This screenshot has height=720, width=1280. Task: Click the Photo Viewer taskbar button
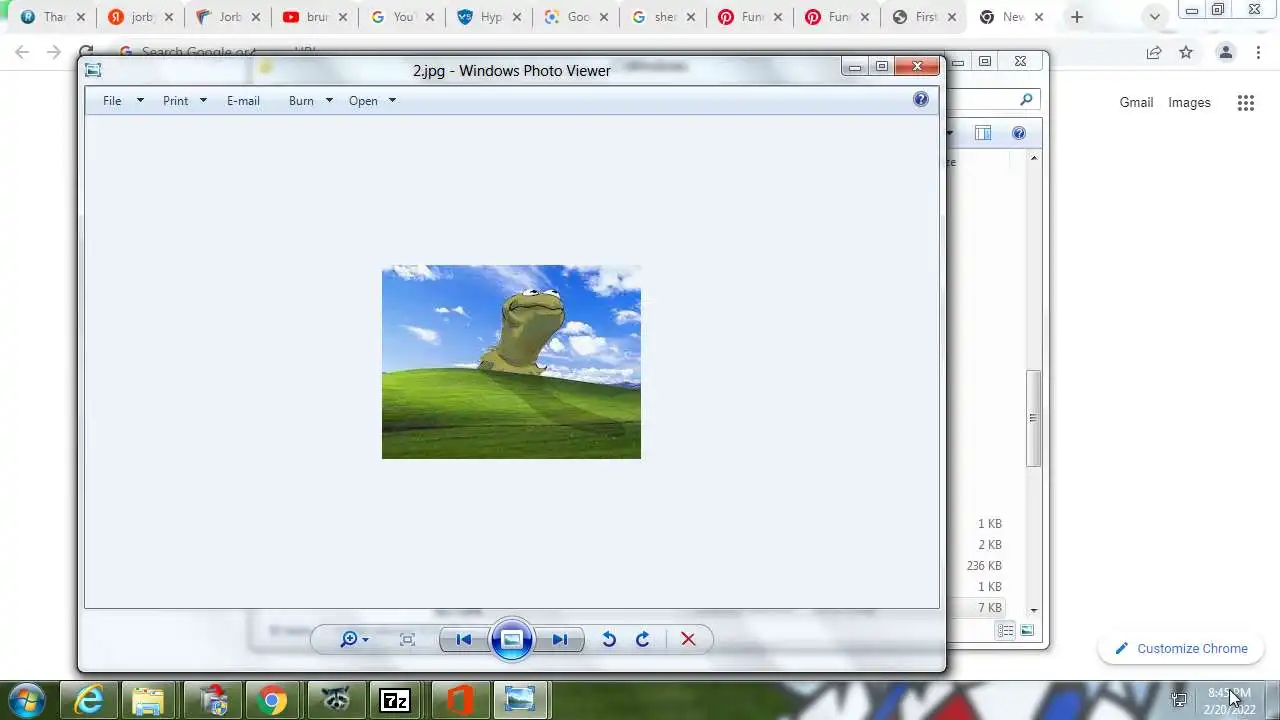tap(520, 700)
